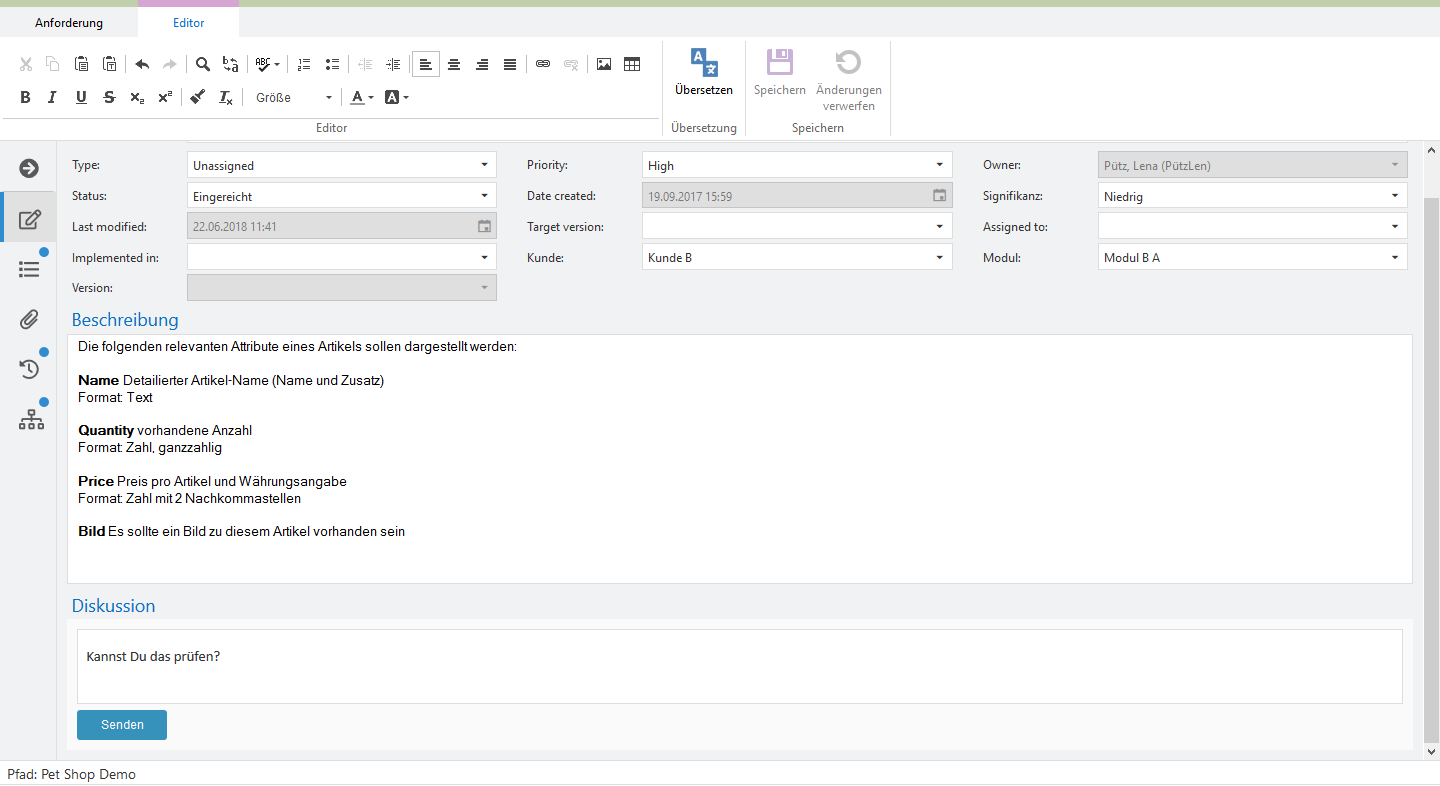
Task: Toggle underline formatting
Action: [81, 97]
